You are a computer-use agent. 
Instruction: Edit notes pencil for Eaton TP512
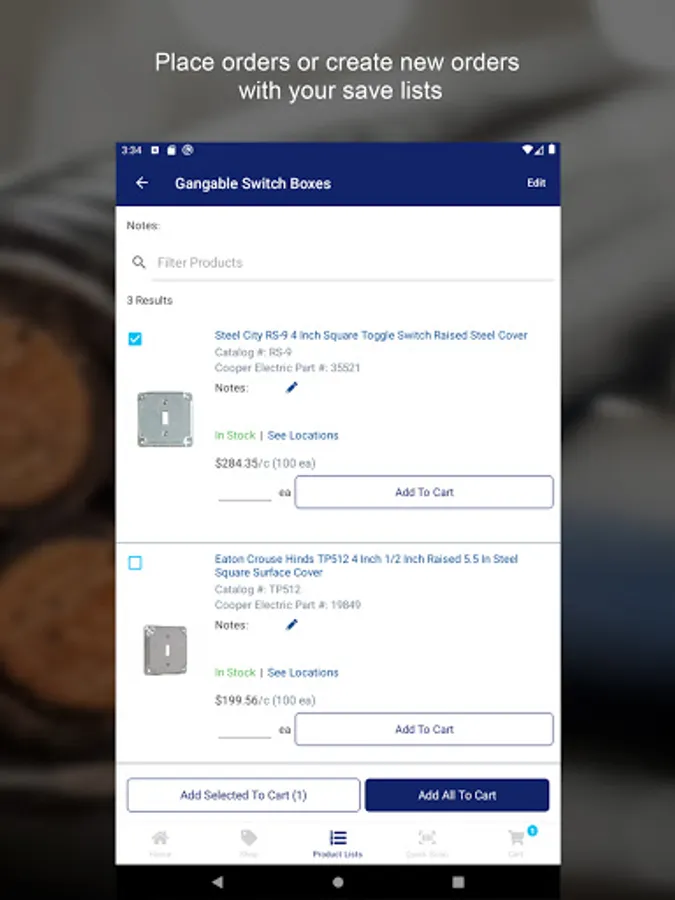(292, 625)
